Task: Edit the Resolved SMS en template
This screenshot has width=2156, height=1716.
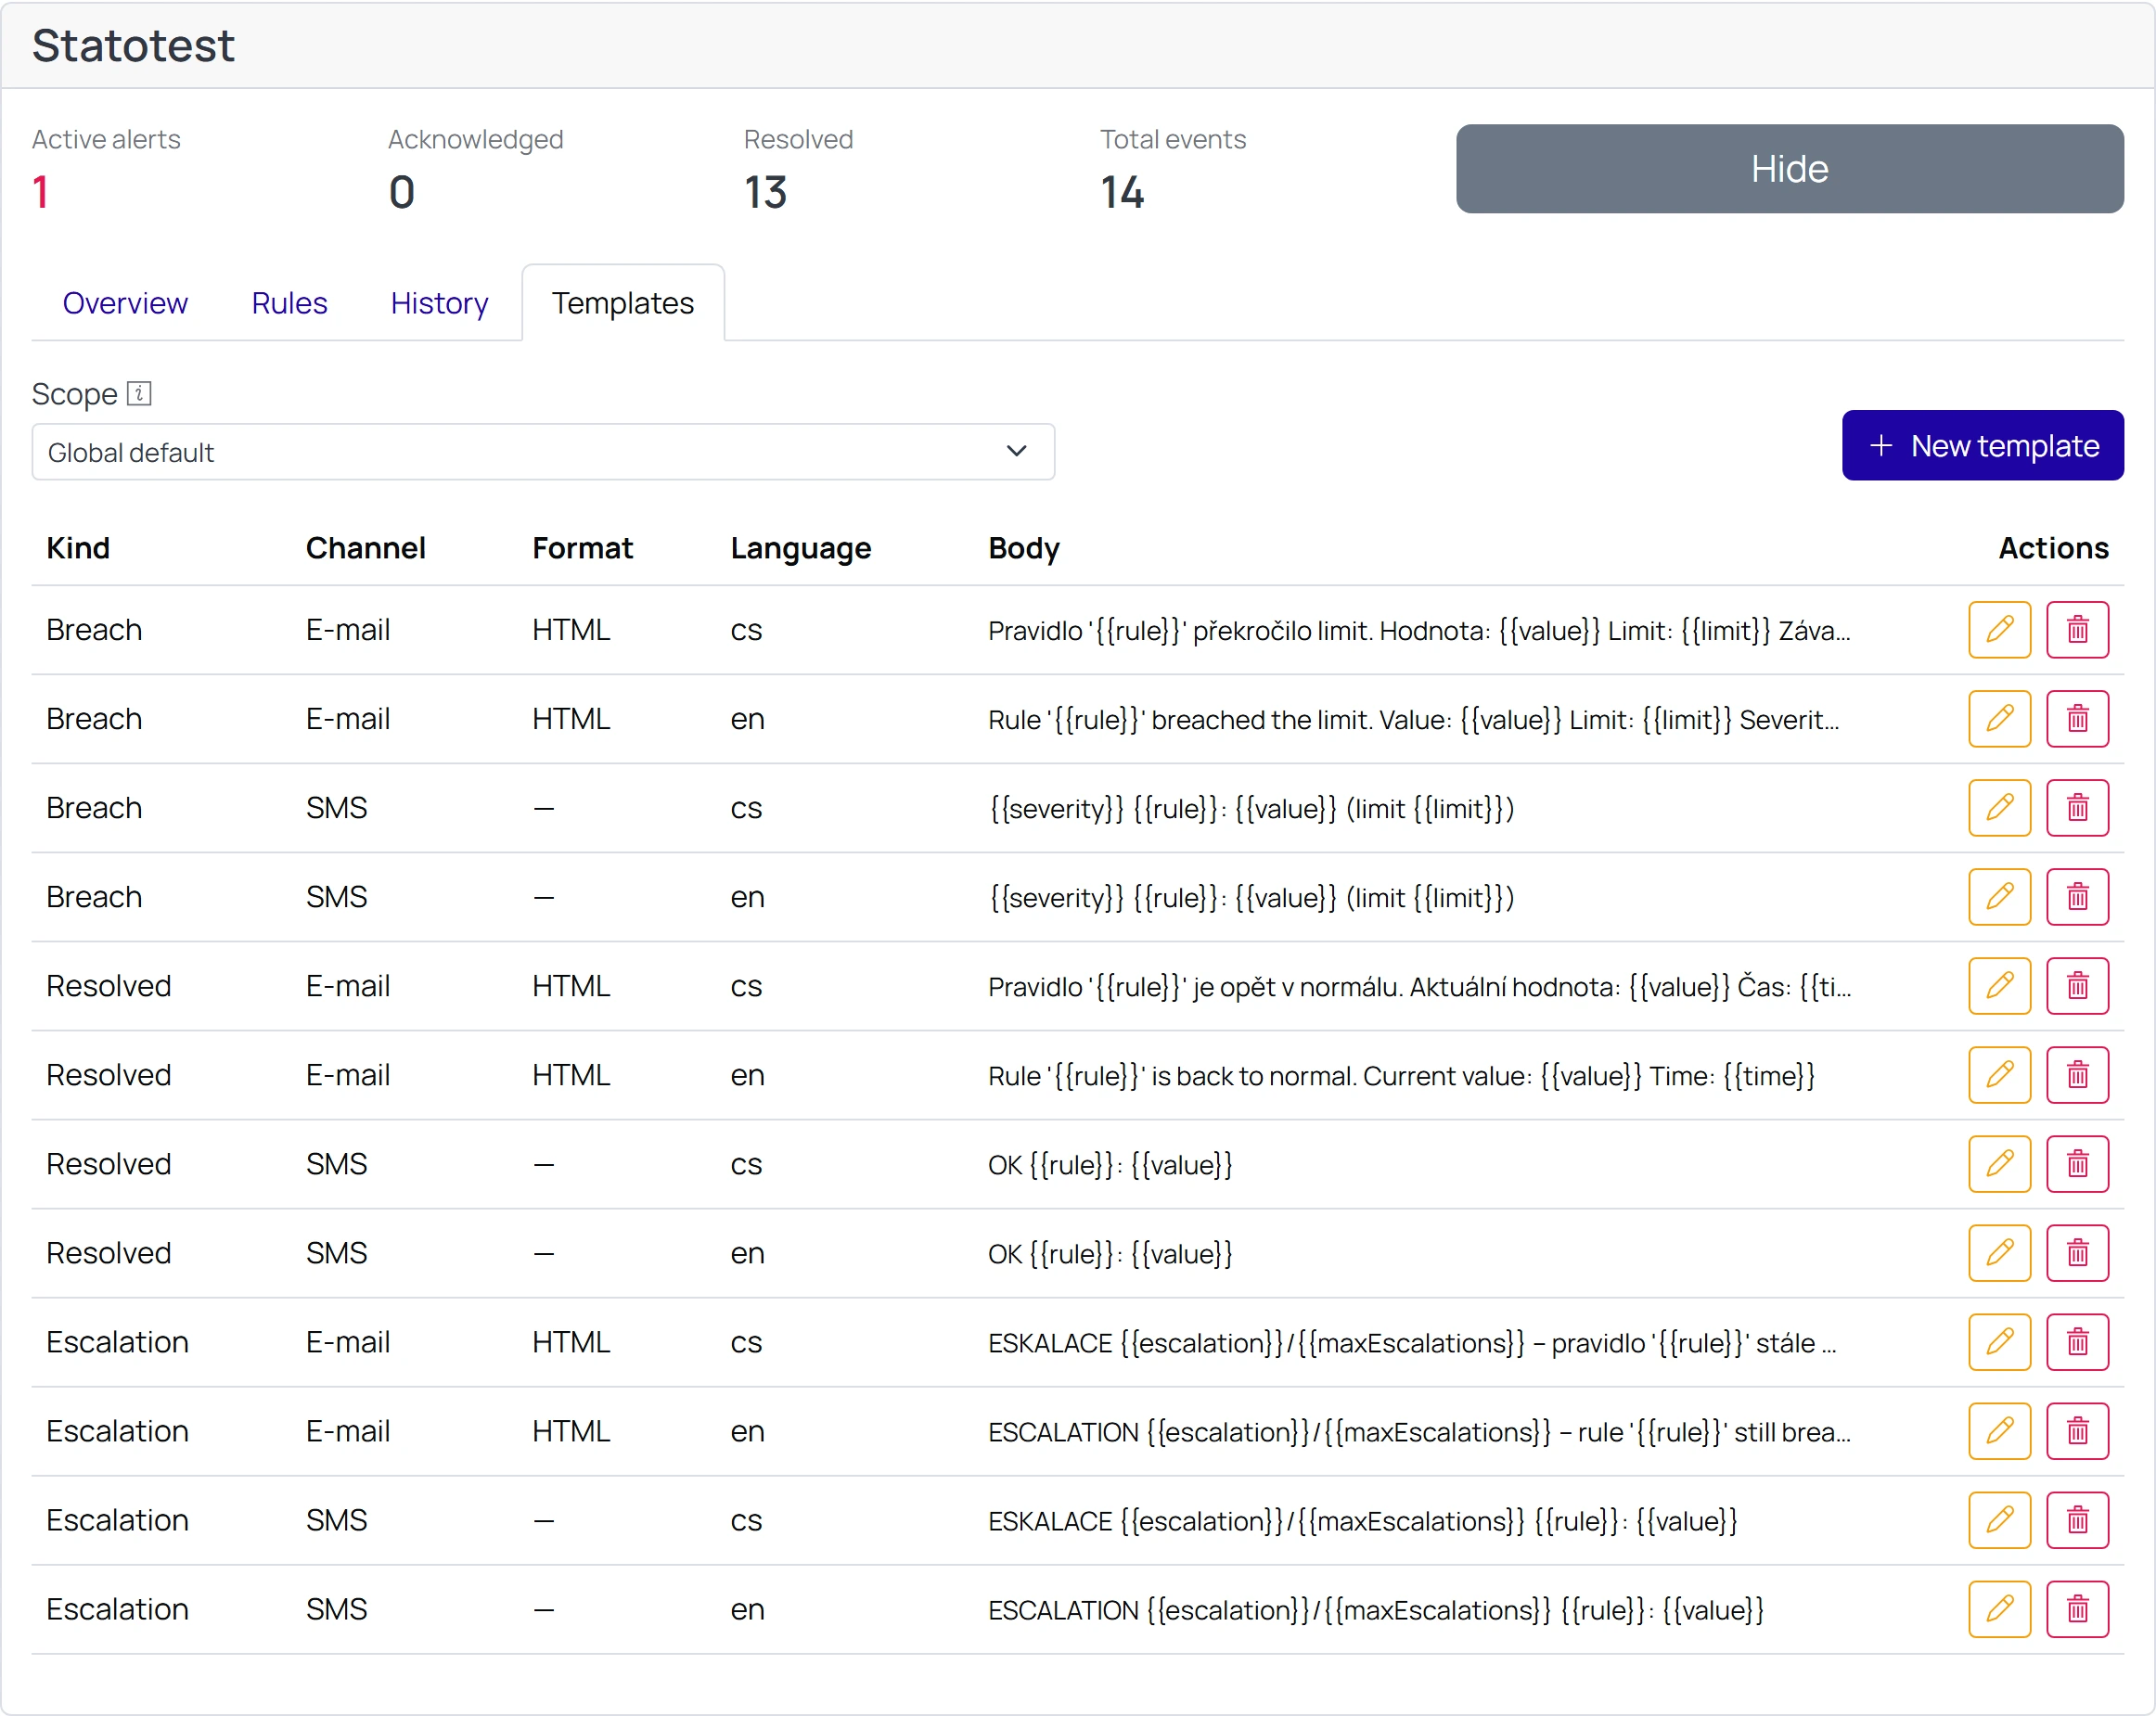Action: coord(1999,1253)
